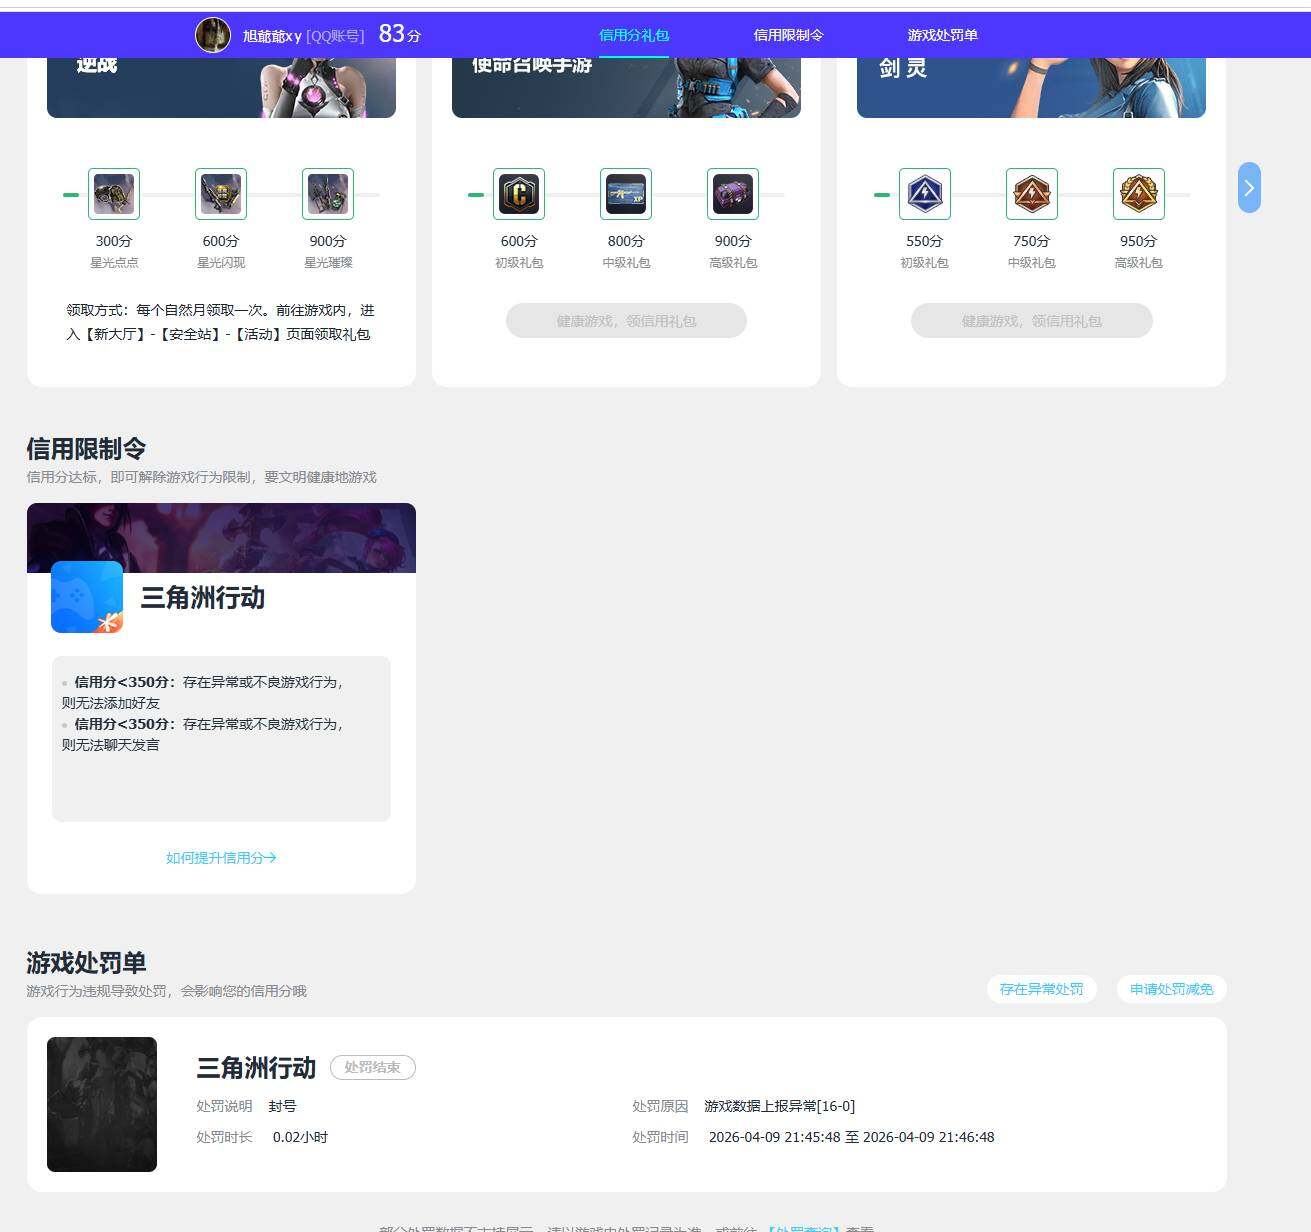
Task: Click the 550分 初级礼包 blue badge icon
Action: [x=925, y=194]
